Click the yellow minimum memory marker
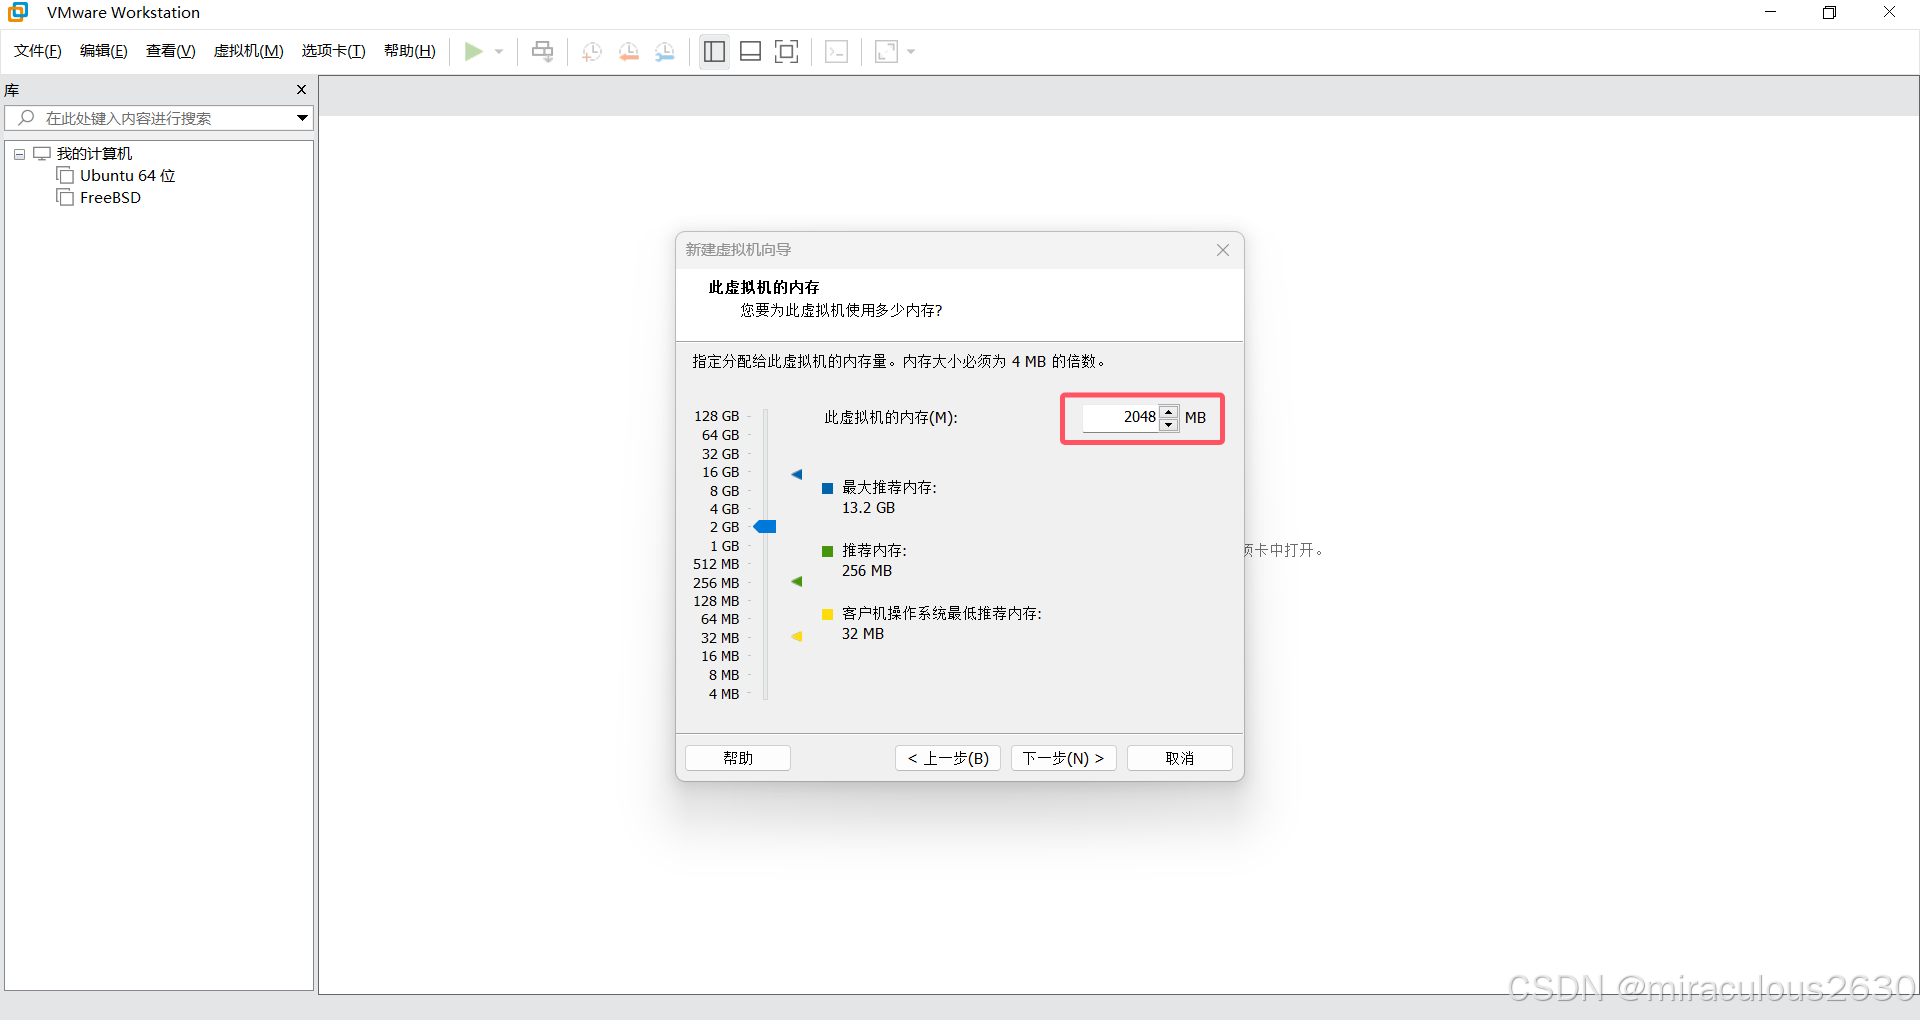The height and width of the screenshot is (1020, 1920). coord(797,636)
